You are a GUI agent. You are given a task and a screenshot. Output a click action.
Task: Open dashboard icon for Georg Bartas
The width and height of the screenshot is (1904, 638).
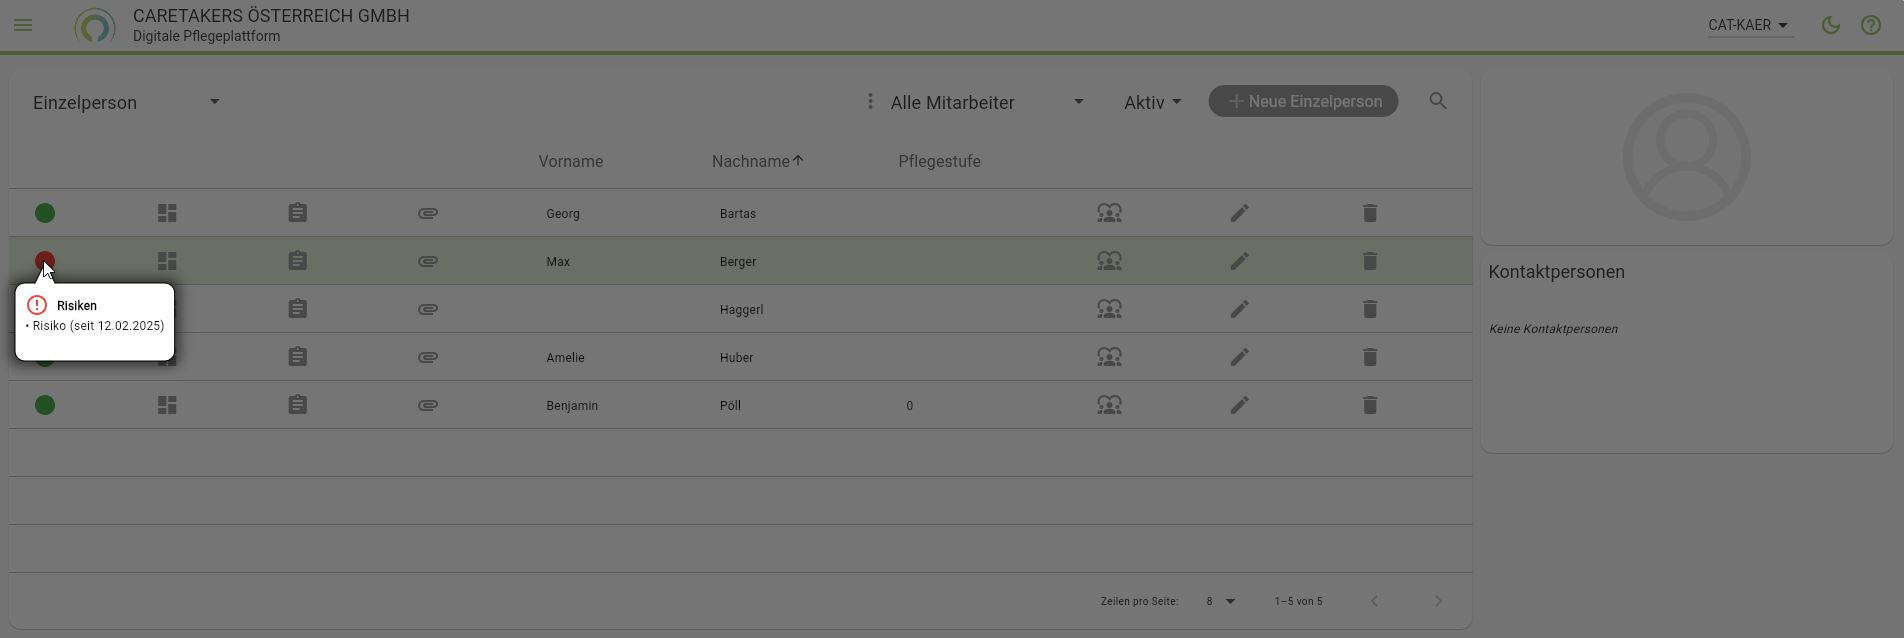167,213
